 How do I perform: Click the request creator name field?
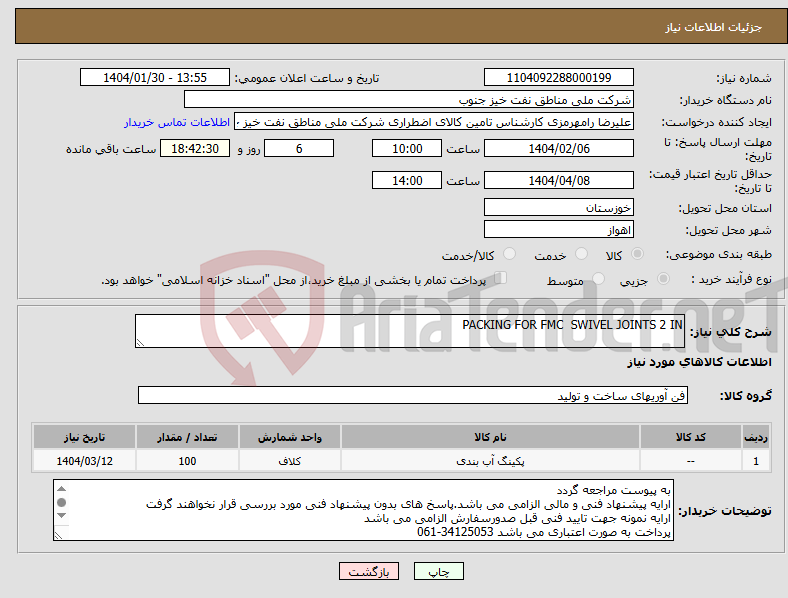(434, 122)
